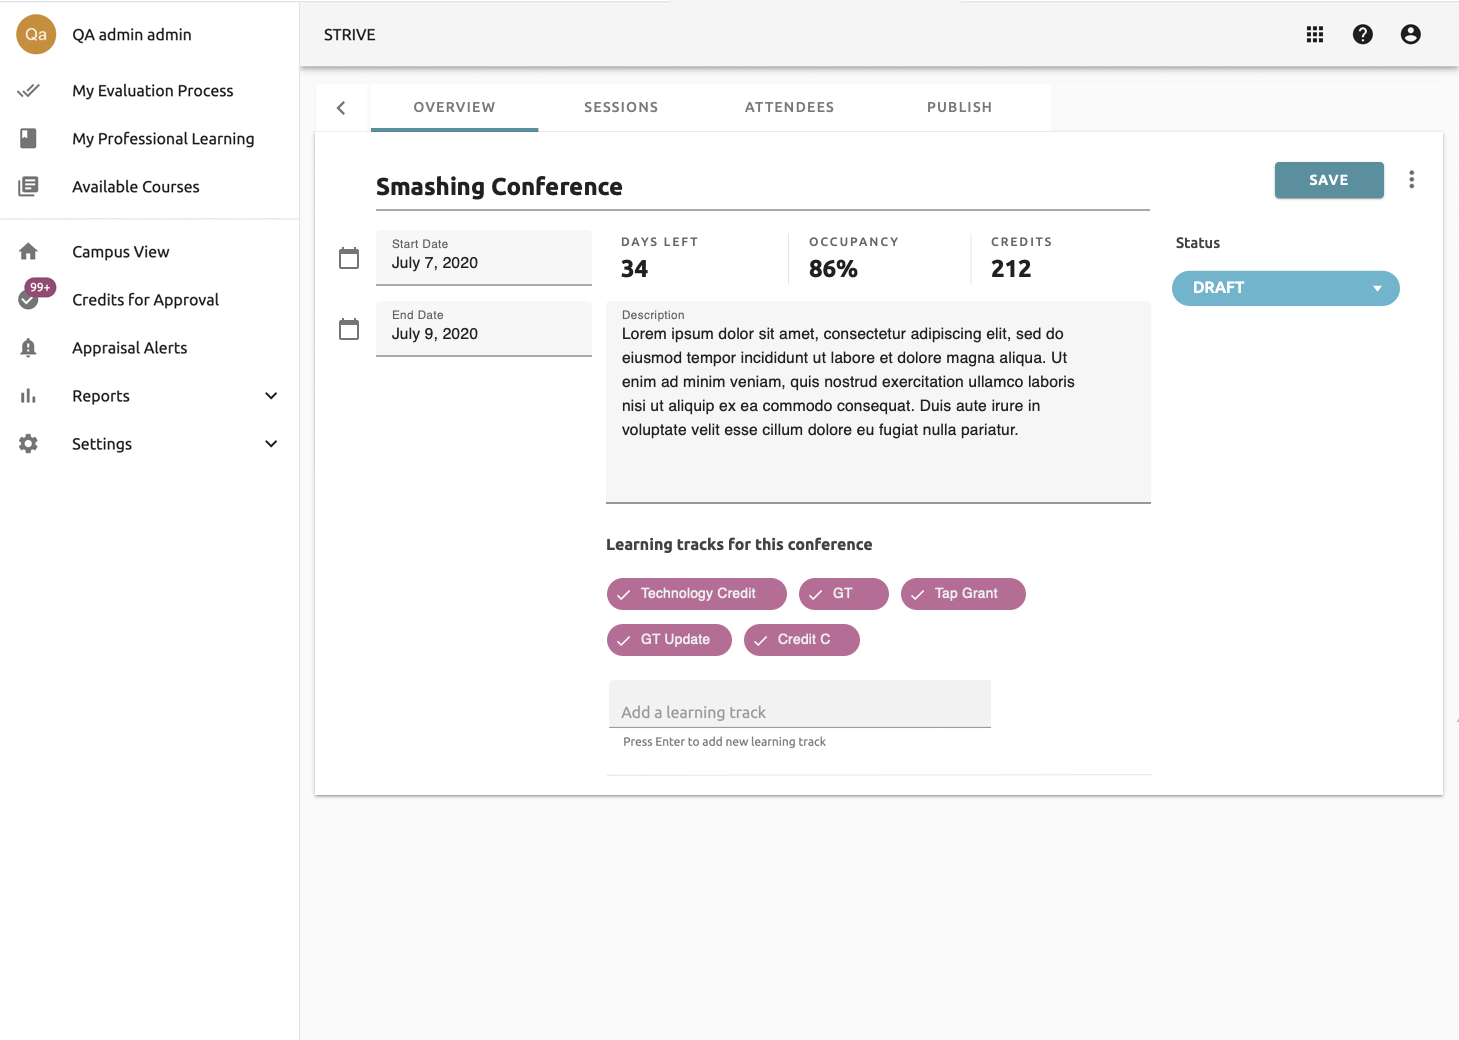
Task: Toggle the Technology Credit track chip
Action: pyautogui.click(x=696, y=594)
